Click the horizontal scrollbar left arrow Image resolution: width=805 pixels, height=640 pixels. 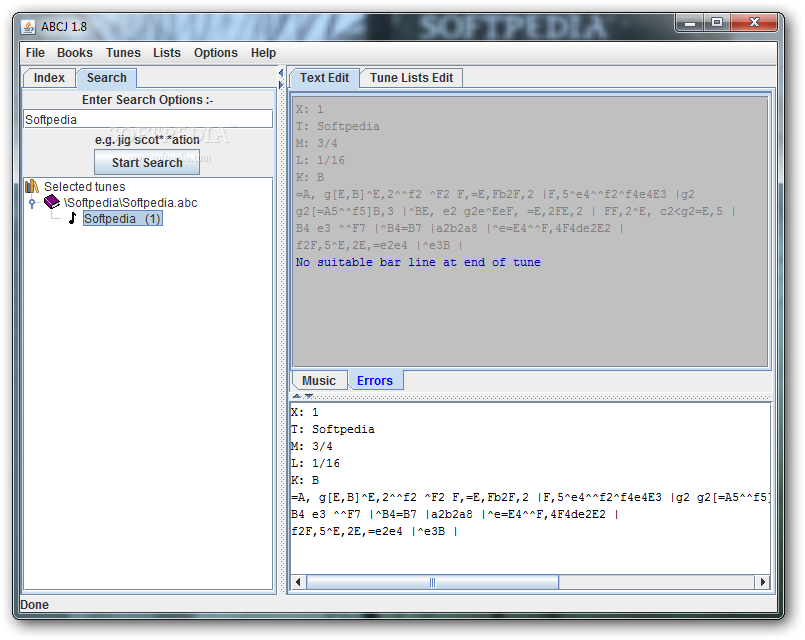298,582
